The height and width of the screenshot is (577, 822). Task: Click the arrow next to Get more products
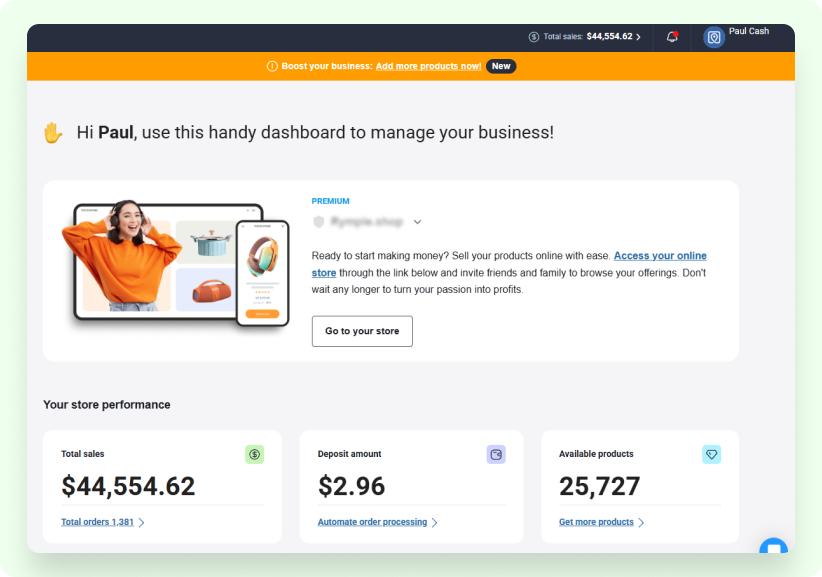tap(641, 522)
